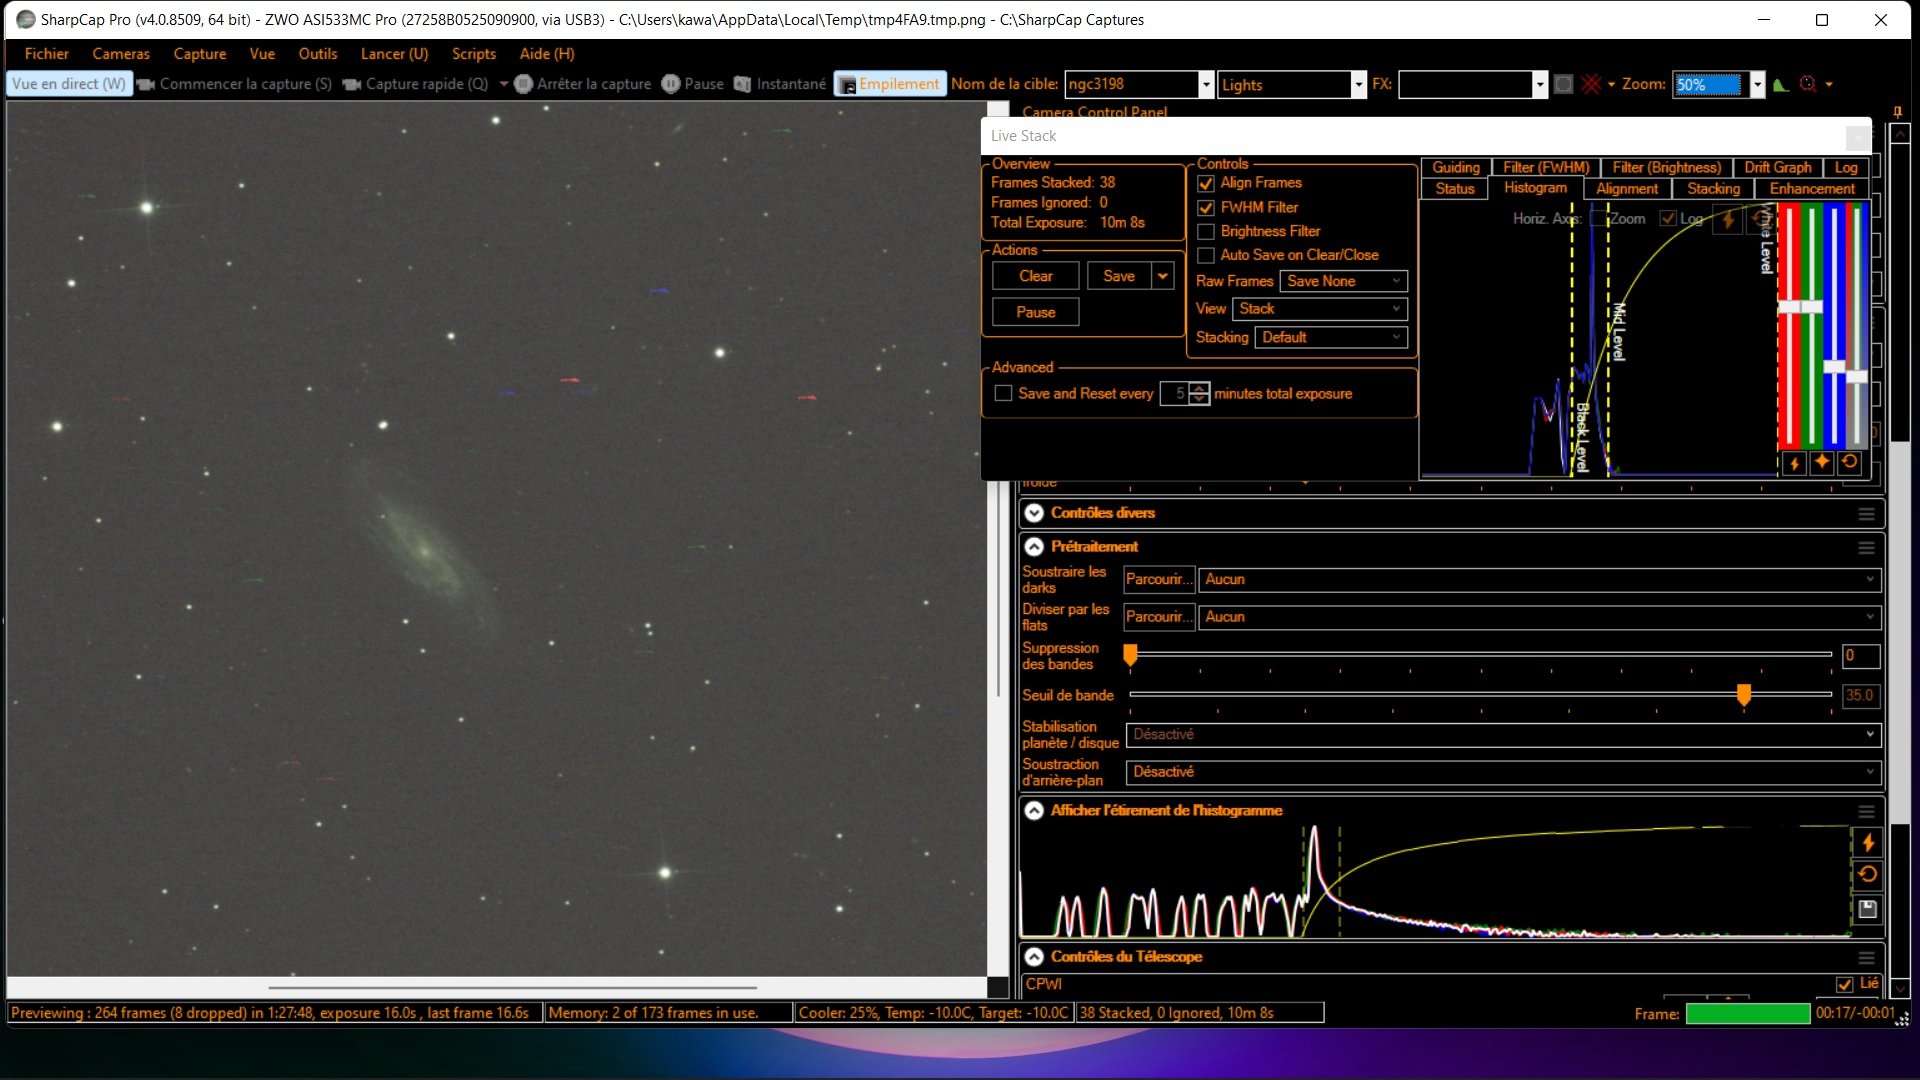Click the star color balance icon
The image size is (1920, 1080).
tap(1822, 462)
